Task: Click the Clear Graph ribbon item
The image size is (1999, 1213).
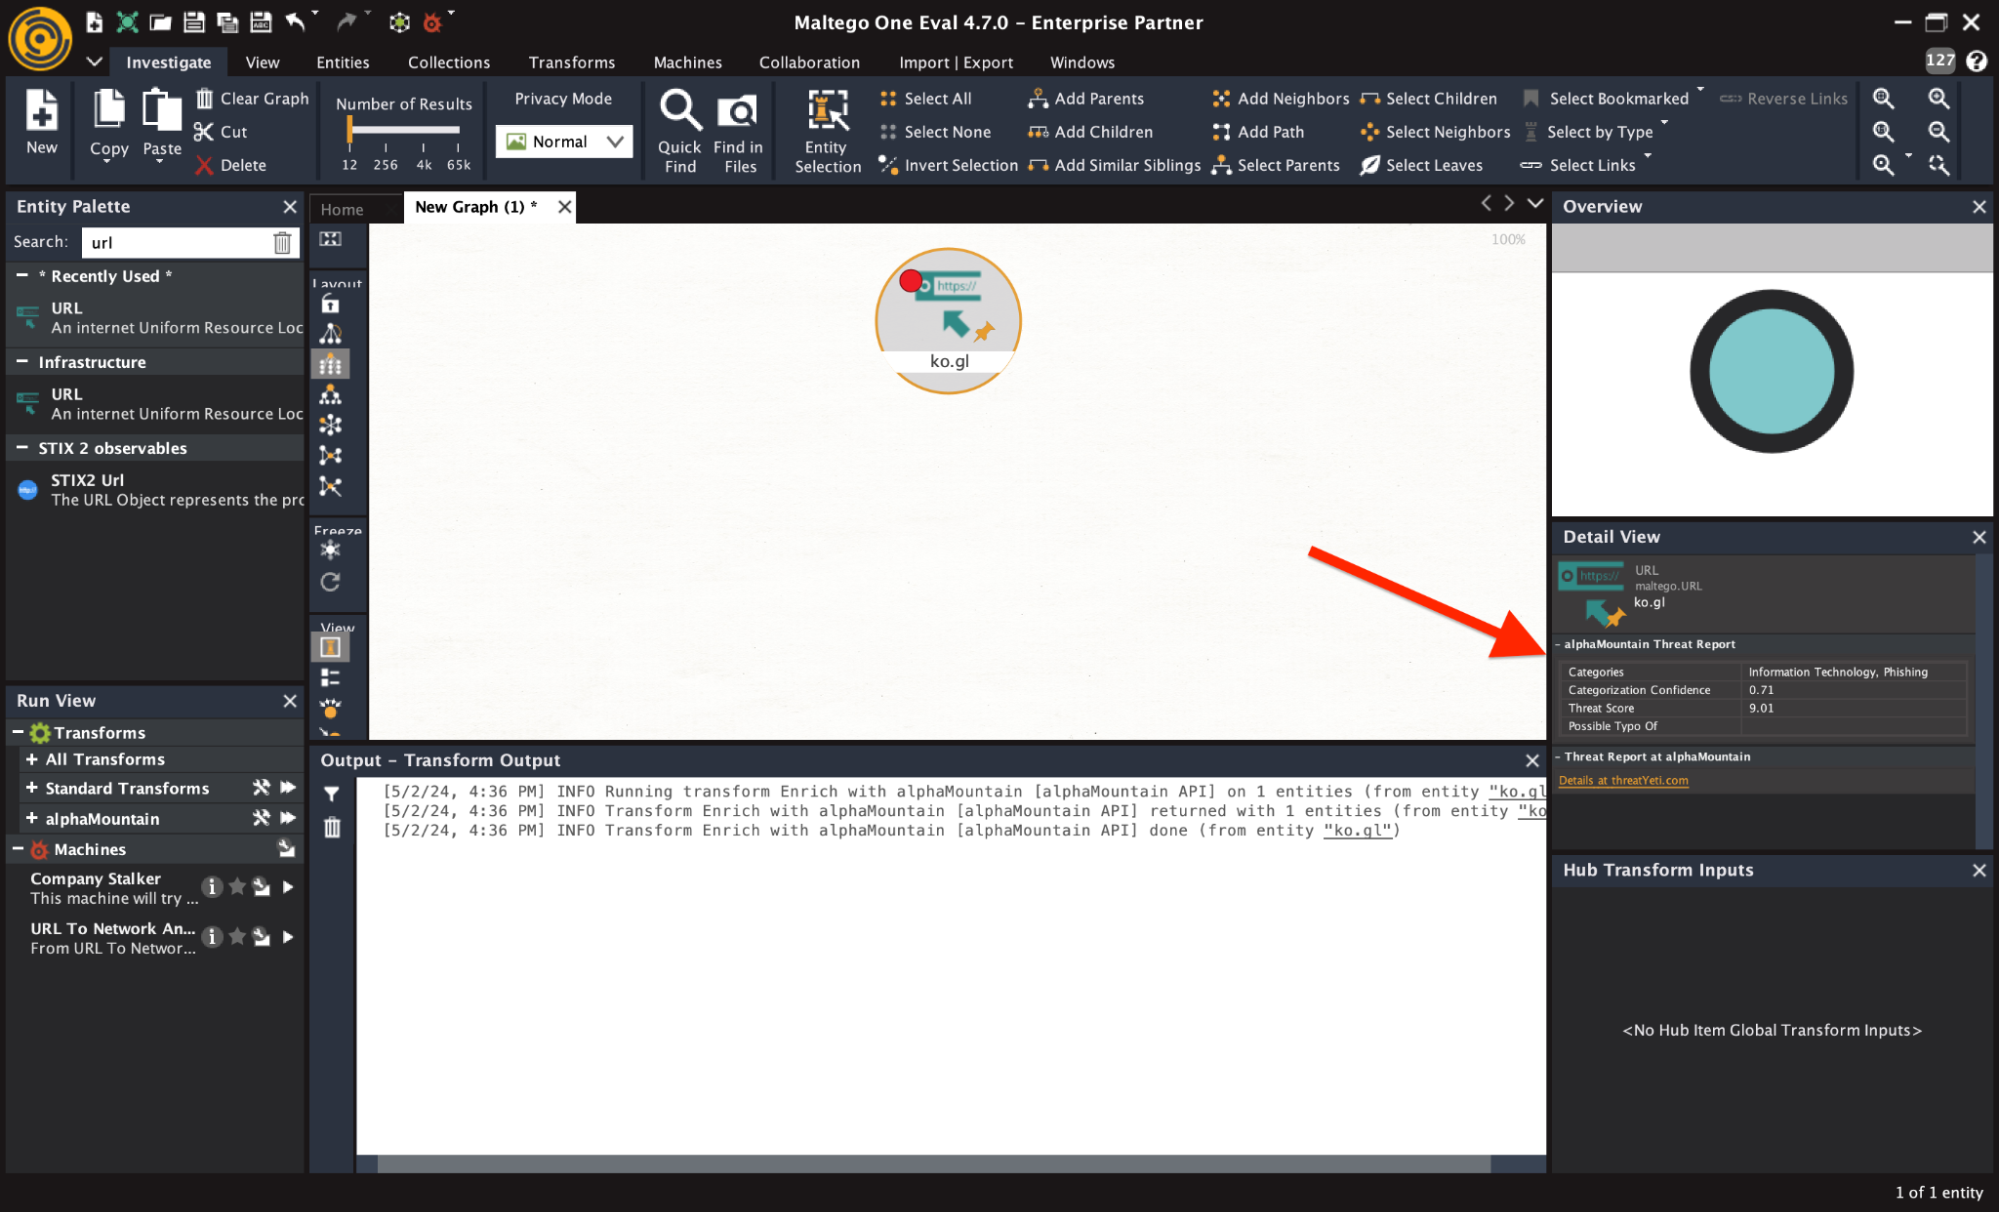Action: tap(252, 98)
